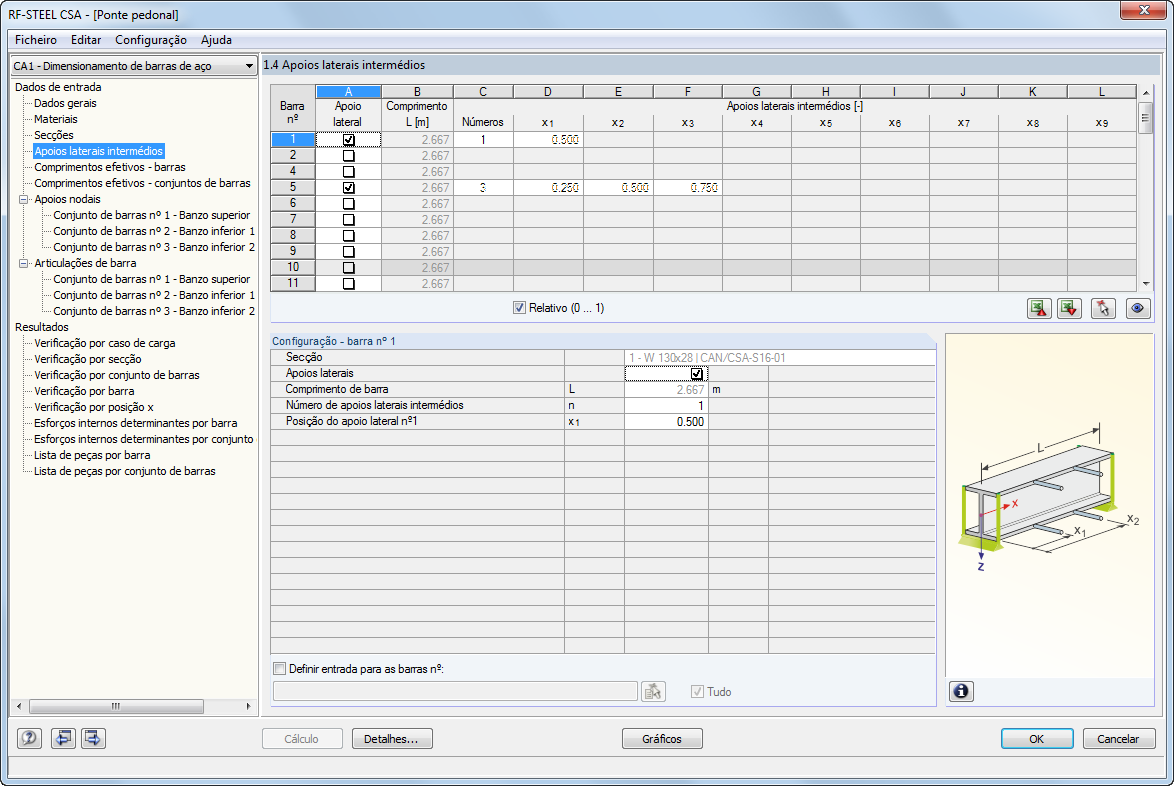1174x786 pixels.
Task: Open the Editar menu
Action: coord(86,40)
